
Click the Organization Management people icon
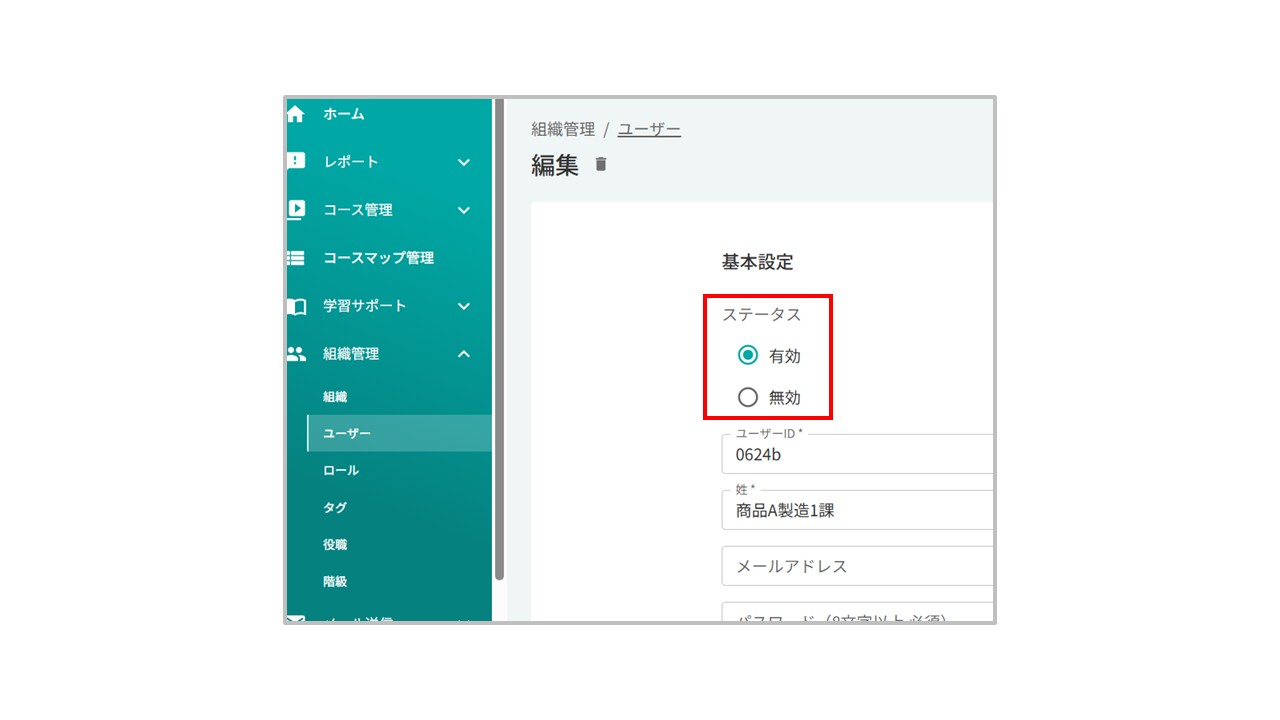[x=296, y=354]
